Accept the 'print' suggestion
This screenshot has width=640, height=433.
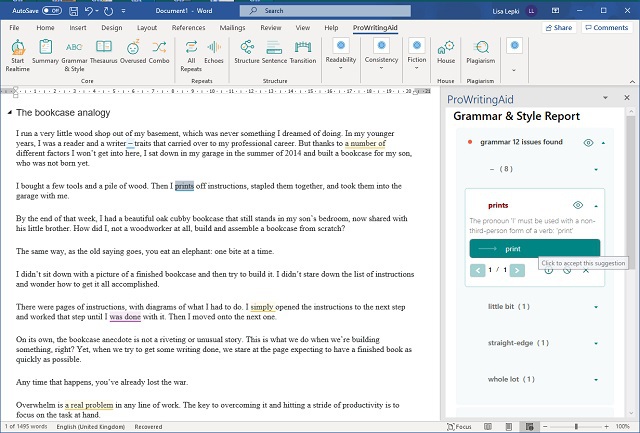coord(535,249)
